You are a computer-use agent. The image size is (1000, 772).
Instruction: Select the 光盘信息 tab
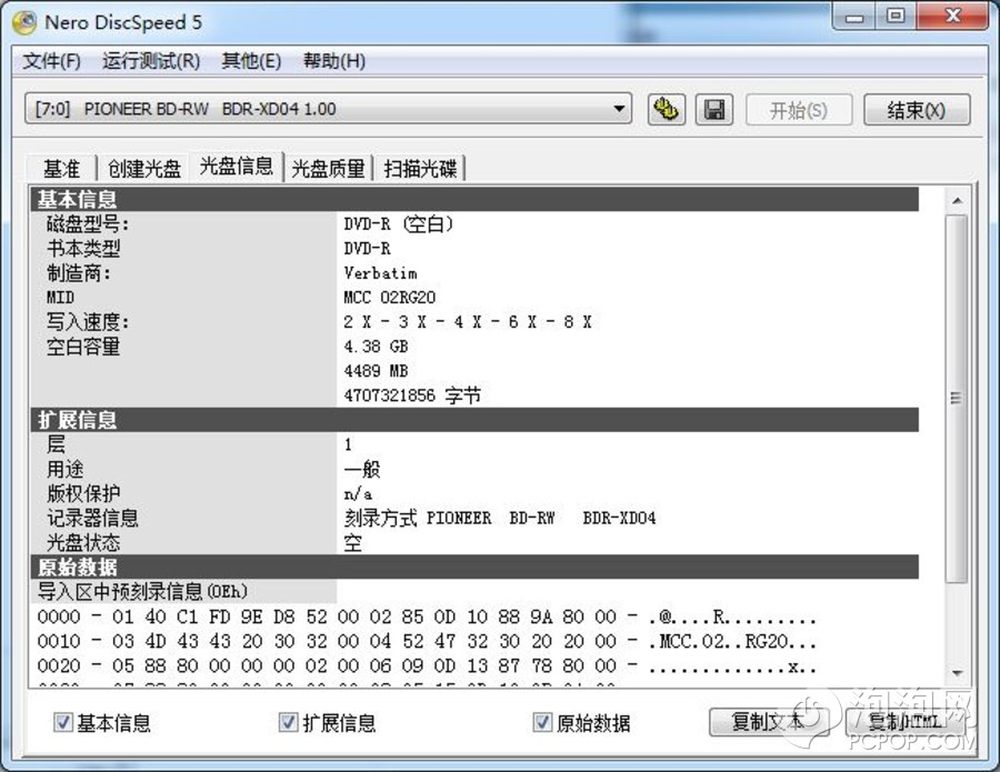pos(236,167)
